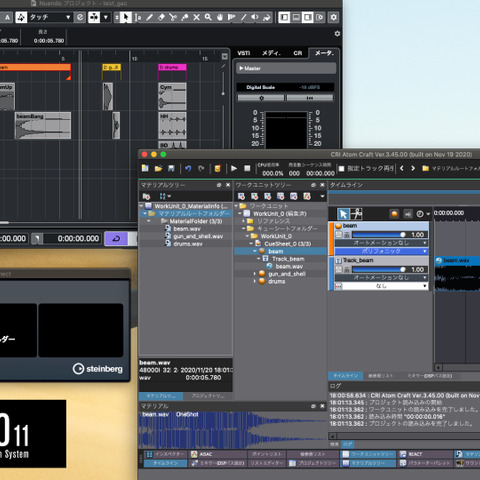This screenshot has width=480, height=480.
Task: Select the Line tool in Nuendo toolbar
Action: (244, 17)
